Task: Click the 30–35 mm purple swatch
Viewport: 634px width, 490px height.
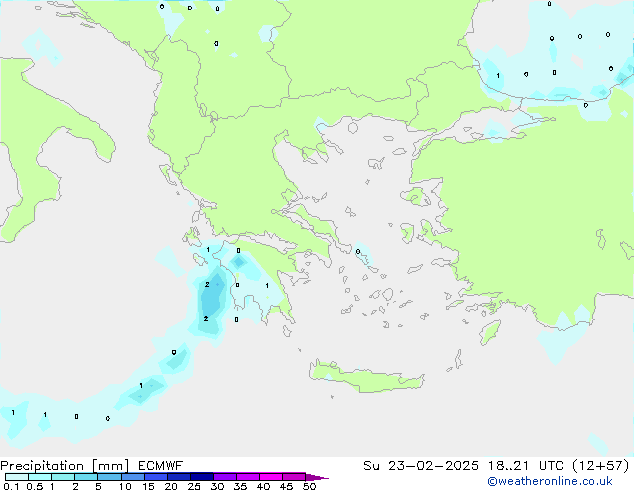Action: coord(225,477)
